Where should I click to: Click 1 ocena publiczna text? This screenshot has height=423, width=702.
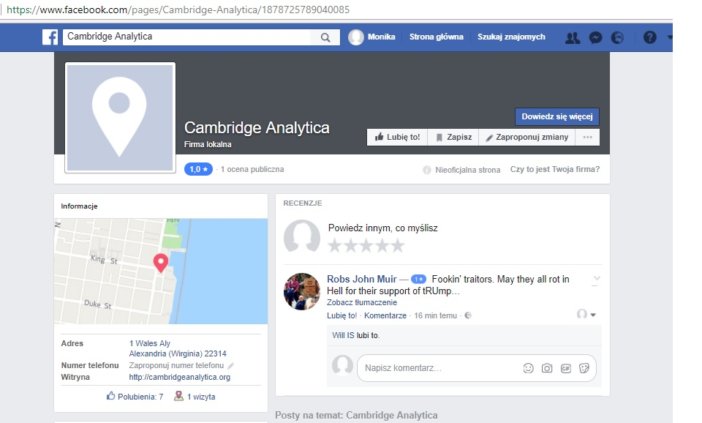(252, 169)
